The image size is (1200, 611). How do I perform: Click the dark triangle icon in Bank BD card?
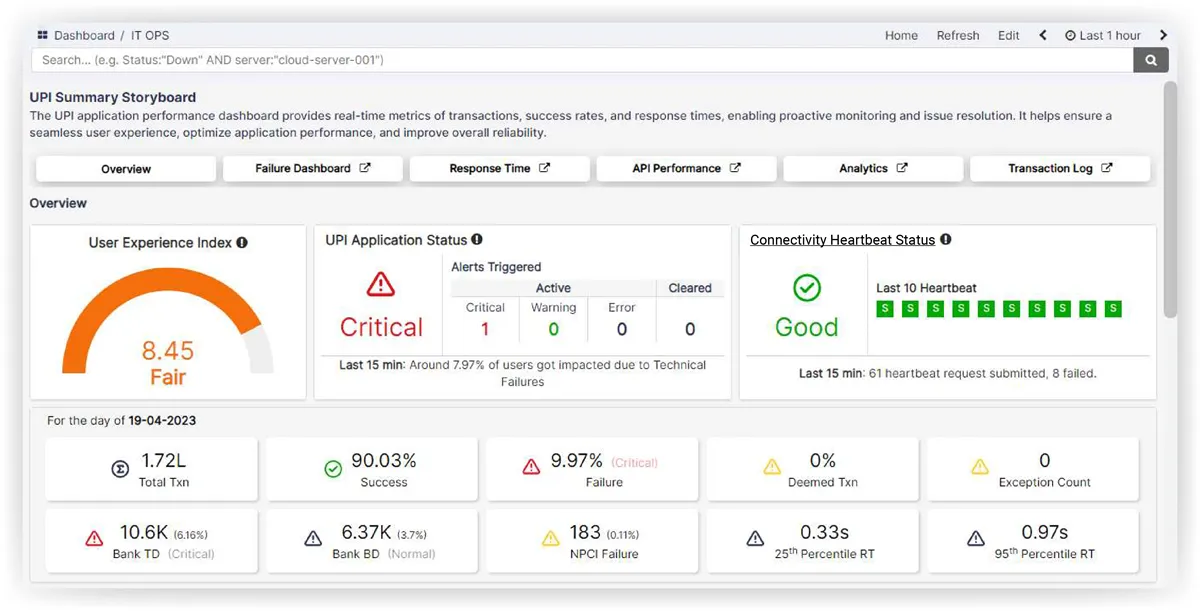(313, 539)
